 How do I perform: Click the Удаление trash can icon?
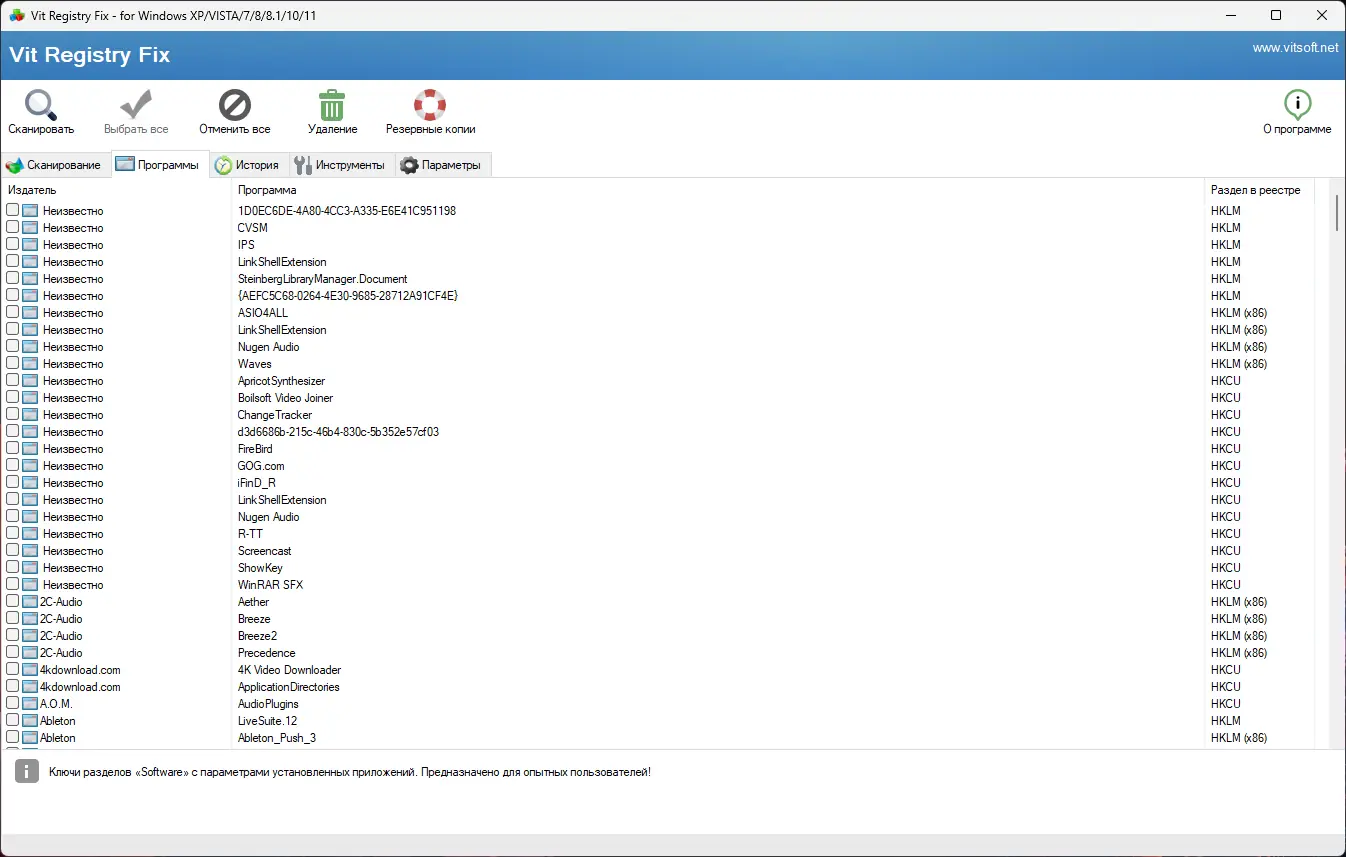(x=332, y=105)
